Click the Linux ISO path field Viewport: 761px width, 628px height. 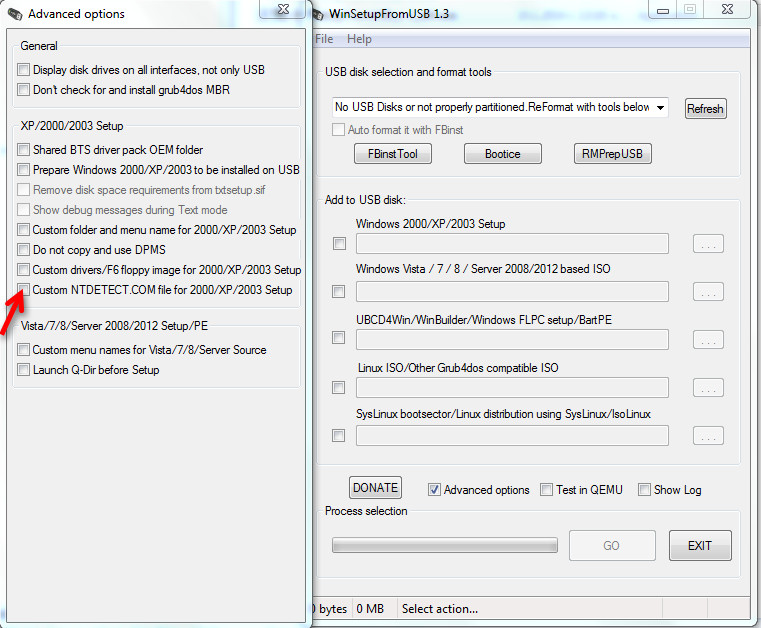[x=512, y=388]
